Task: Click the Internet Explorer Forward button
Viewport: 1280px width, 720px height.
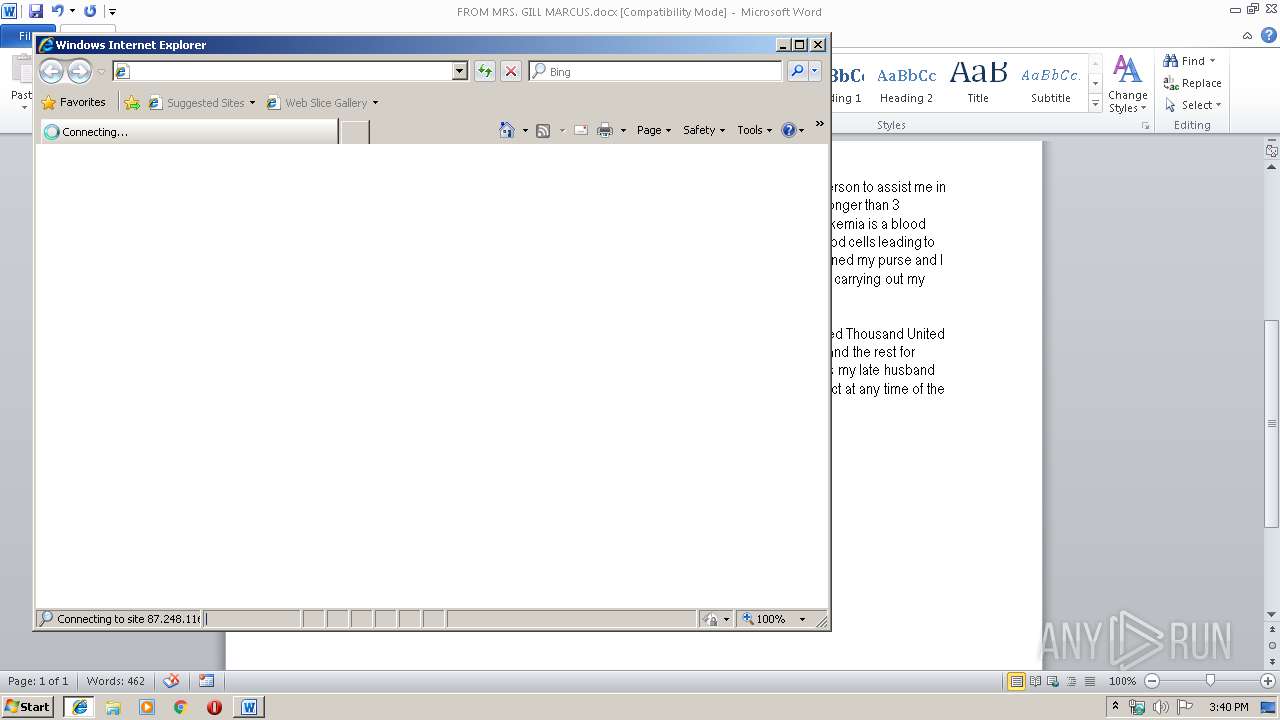Action: pos(79,71)
